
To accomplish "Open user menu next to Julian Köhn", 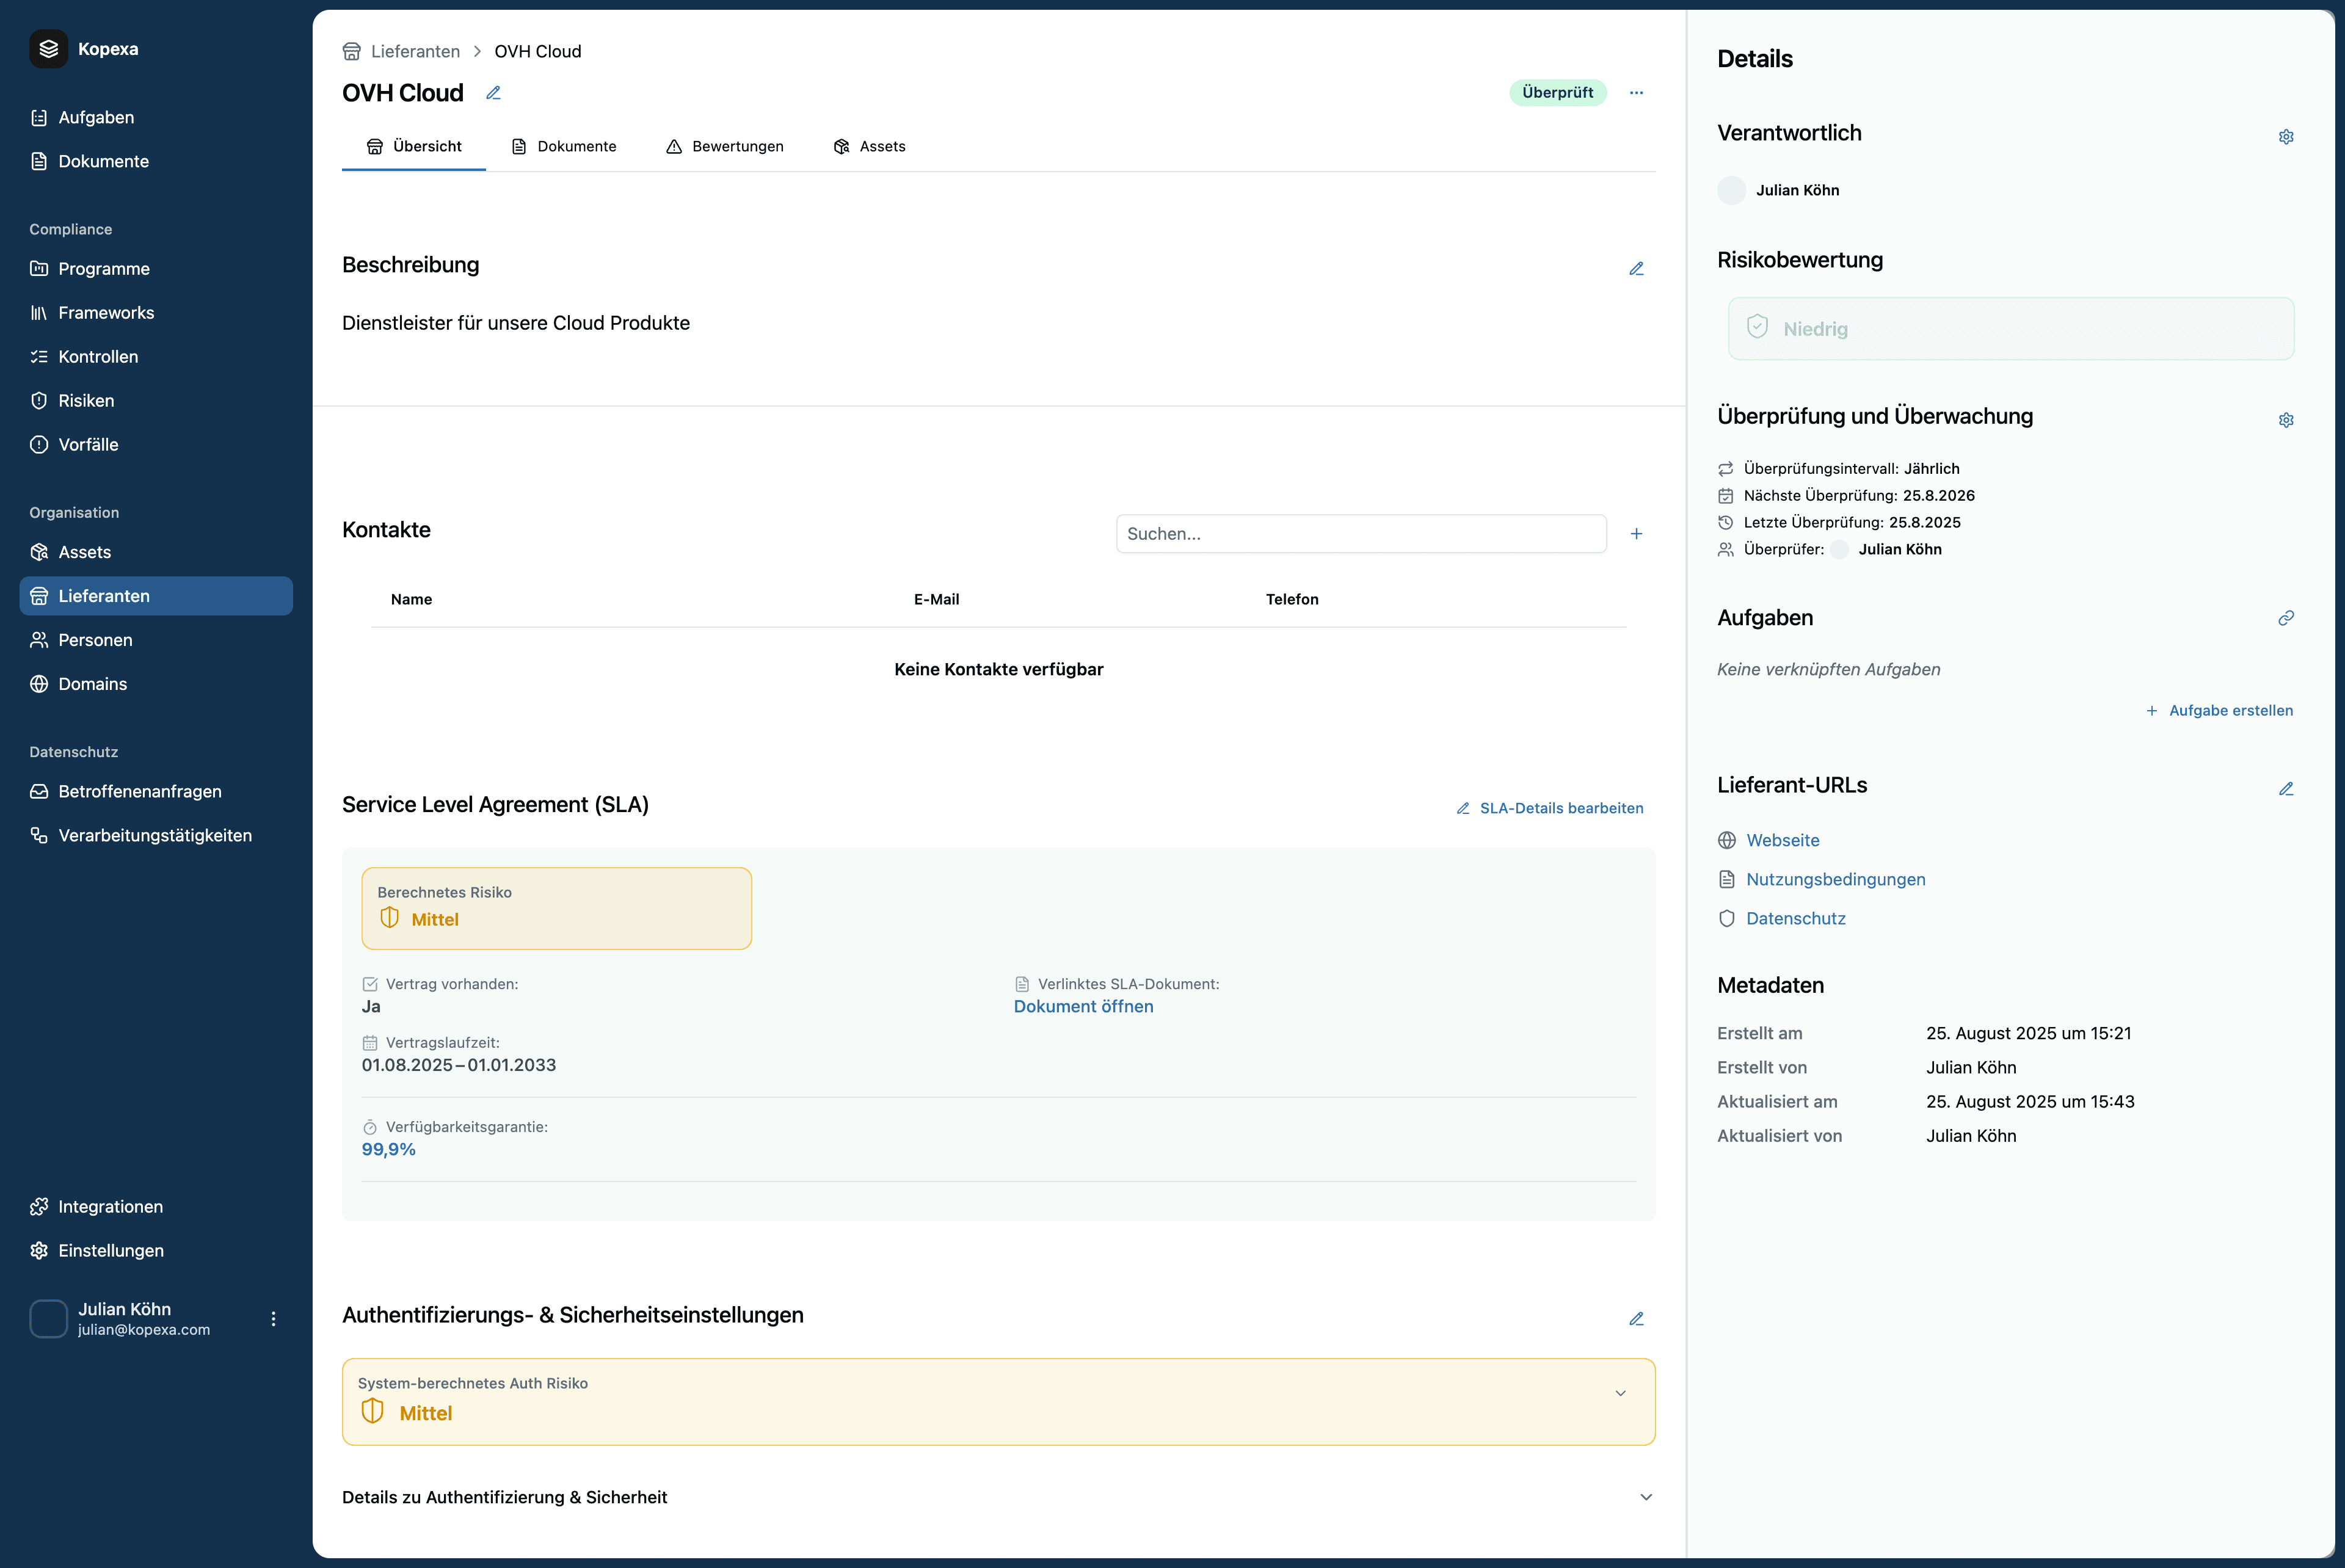I will click(273, 1319).
